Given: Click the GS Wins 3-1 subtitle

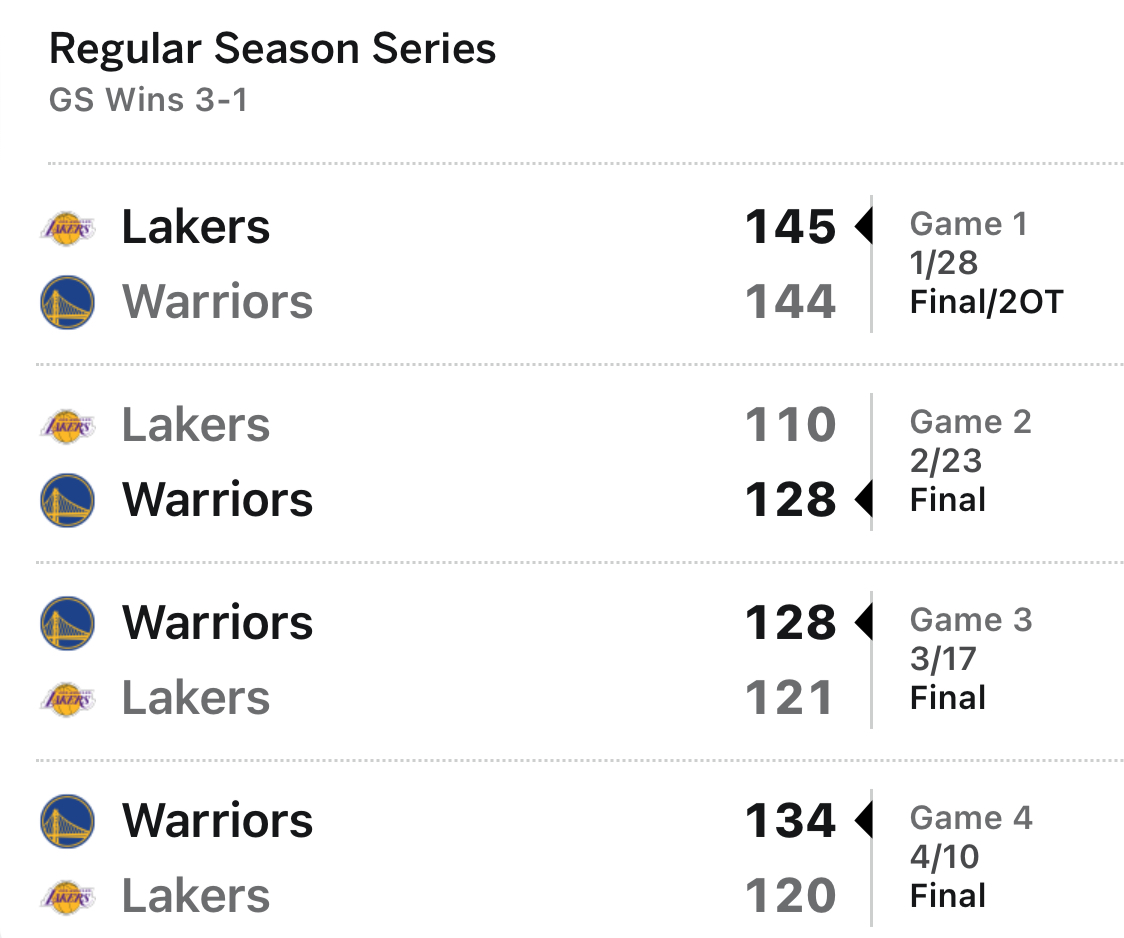Looking at the screenshot, I should pos(147,100).
